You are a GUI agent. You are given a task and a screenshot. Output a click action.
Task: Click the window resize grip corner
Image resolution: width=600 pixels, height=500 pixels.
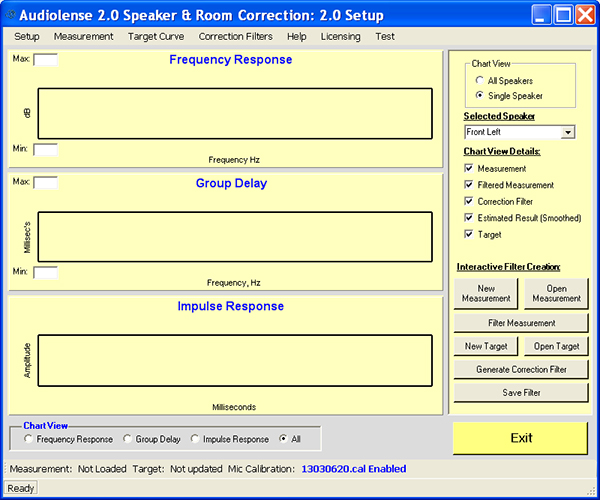pyautogui.click(x=592, y=491)
